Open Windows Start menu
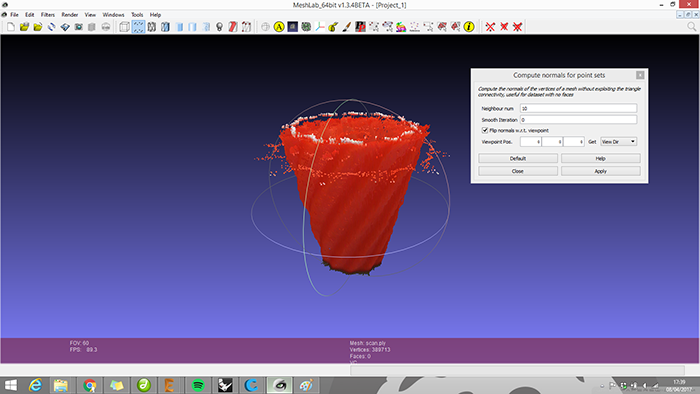This screenshot has height=394, width=700. [10, 385]
